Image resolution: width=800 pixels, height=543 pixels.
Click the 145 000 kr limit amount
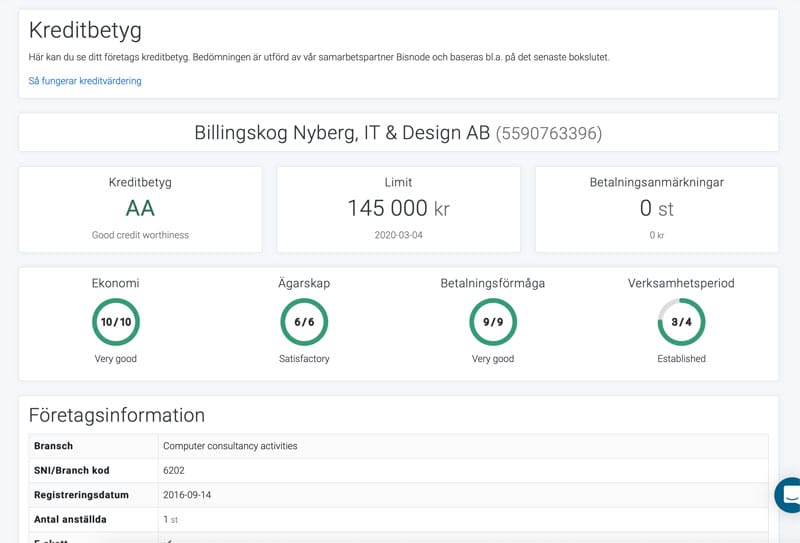tap(398, 208)
